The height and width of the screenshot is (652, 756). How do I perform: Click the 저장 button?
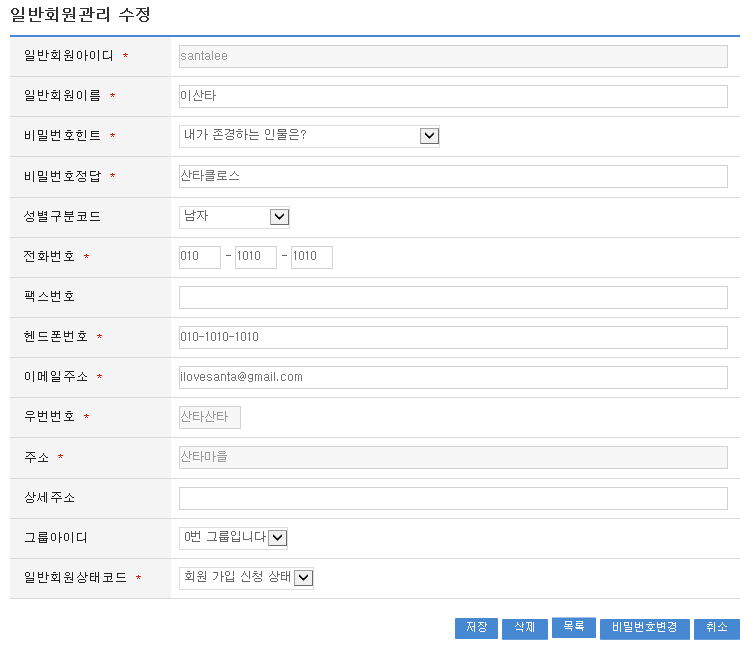click(x=476, y=628)
